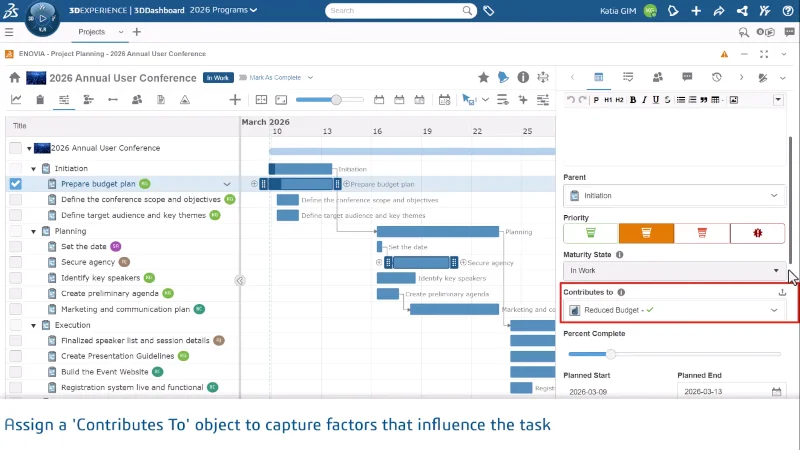Image resolution: width=800 pixels, height=450 pixels.
Task: Adjust the Percent Complete slider handle
Action: 611,354
